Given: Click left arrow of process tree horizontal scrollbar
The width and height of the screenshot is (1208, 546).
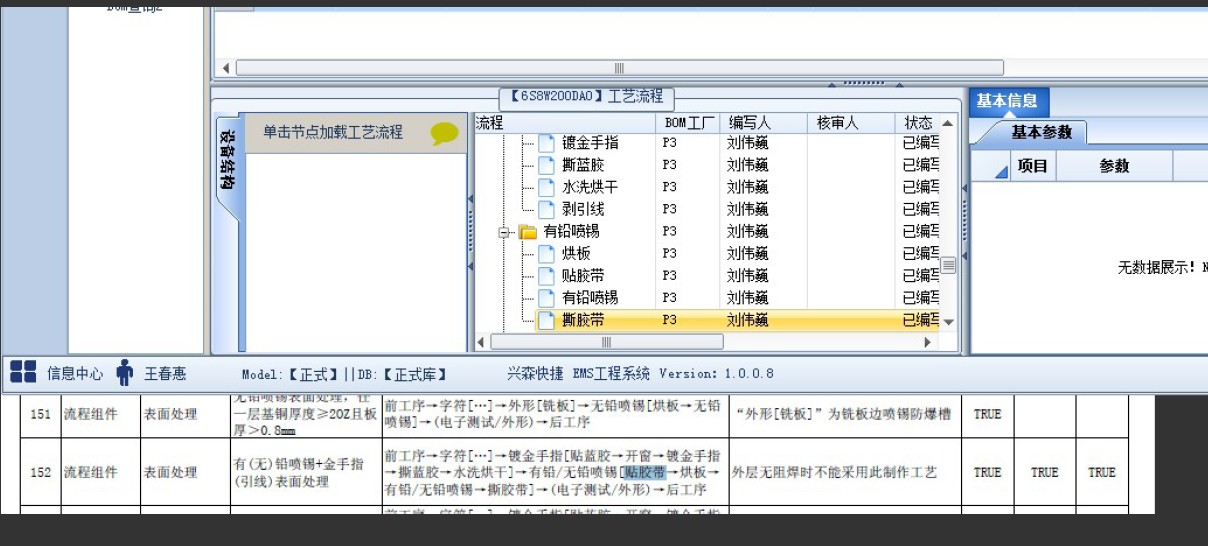Looking at the screenshot, I should (x=482, y=342).
